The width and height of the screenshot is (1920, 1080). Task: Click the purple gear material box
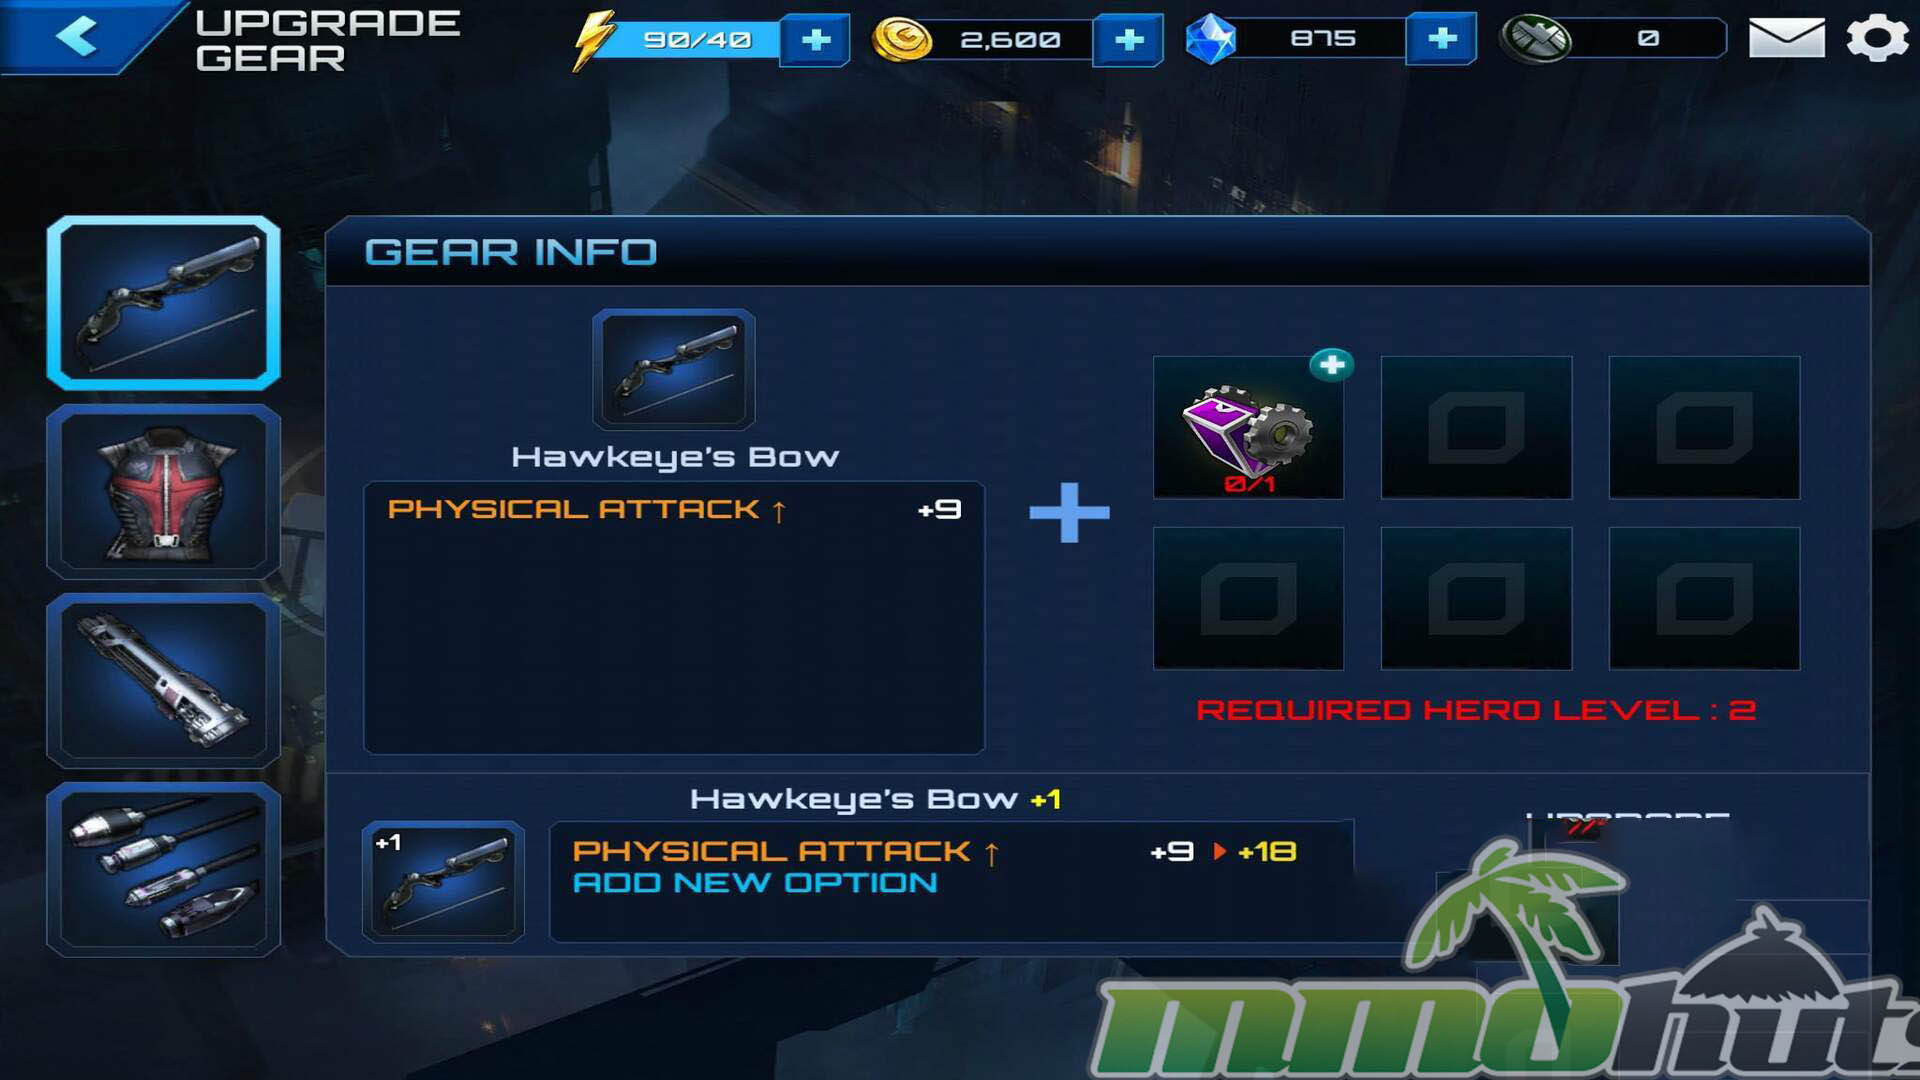(x=1248, y=428)
